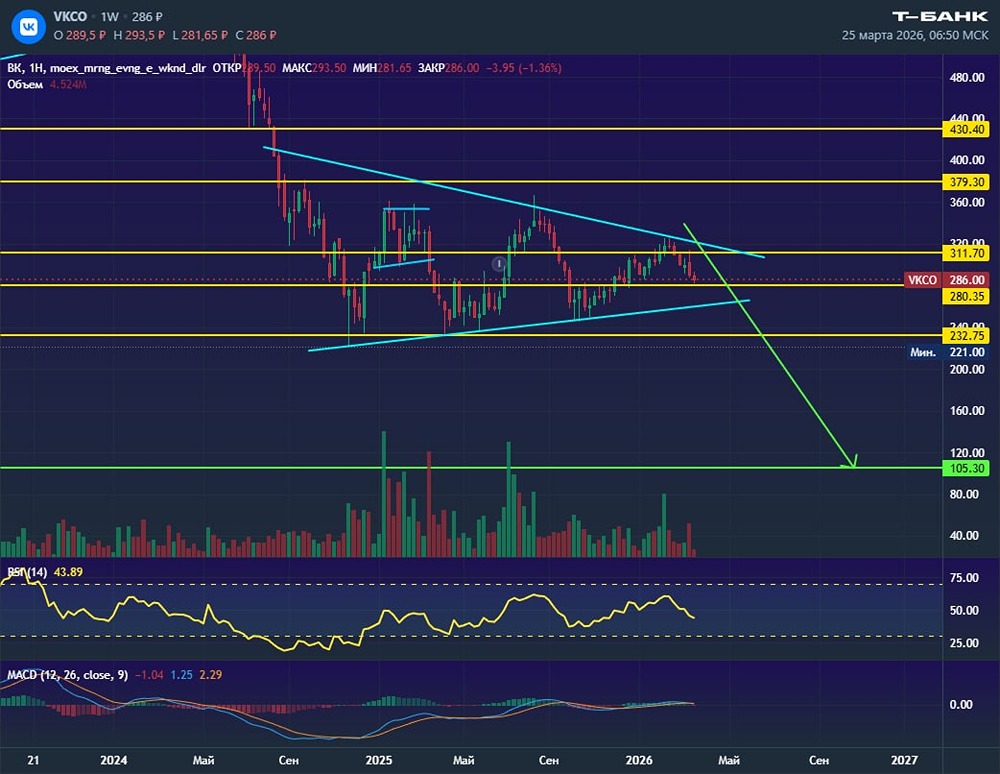Click the RSI 25.00 axis label

964,643
